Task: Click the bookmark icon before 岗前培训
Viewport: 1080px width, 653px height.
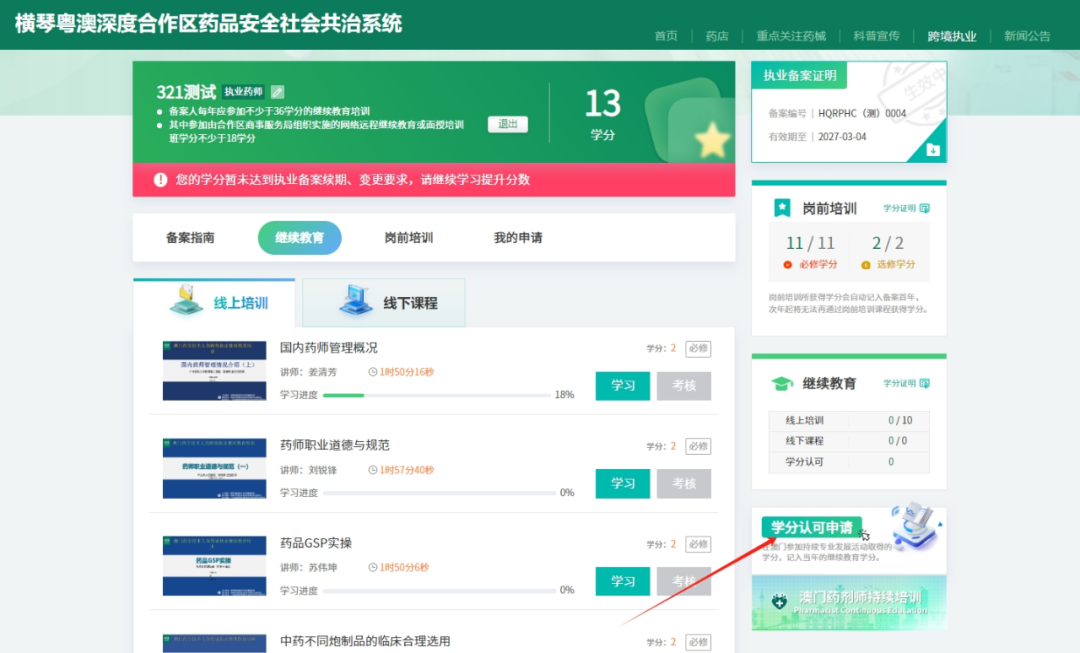Action: (782, 207)
